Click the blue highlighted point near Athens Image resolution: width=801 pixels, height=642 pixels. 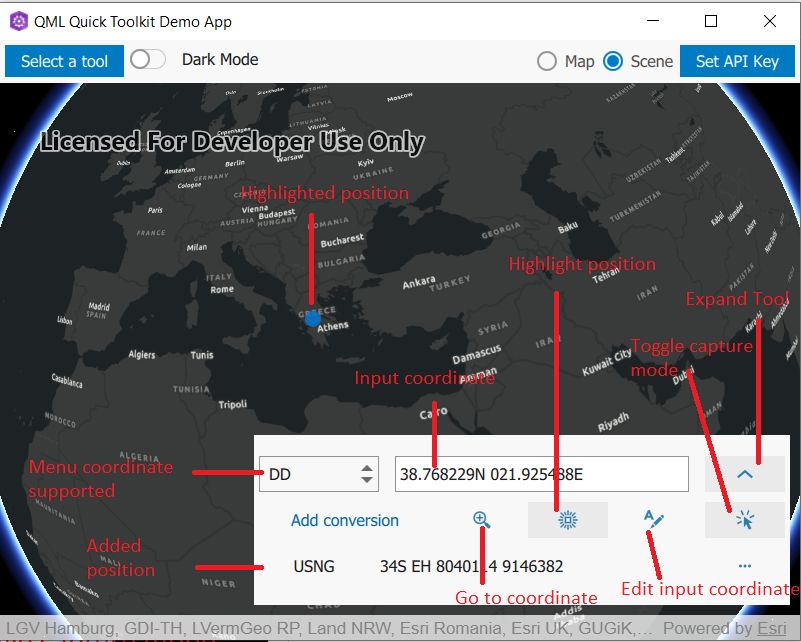coord(312,319)
